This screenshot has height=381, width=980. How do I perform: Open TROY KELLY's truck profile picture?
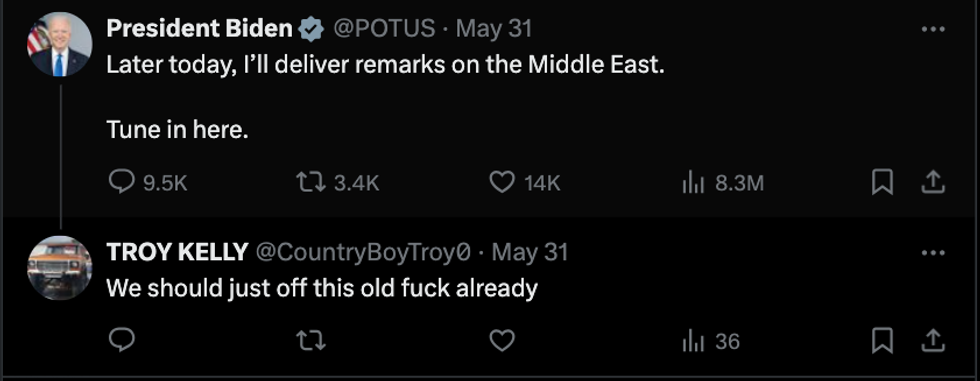pos(59,268)
